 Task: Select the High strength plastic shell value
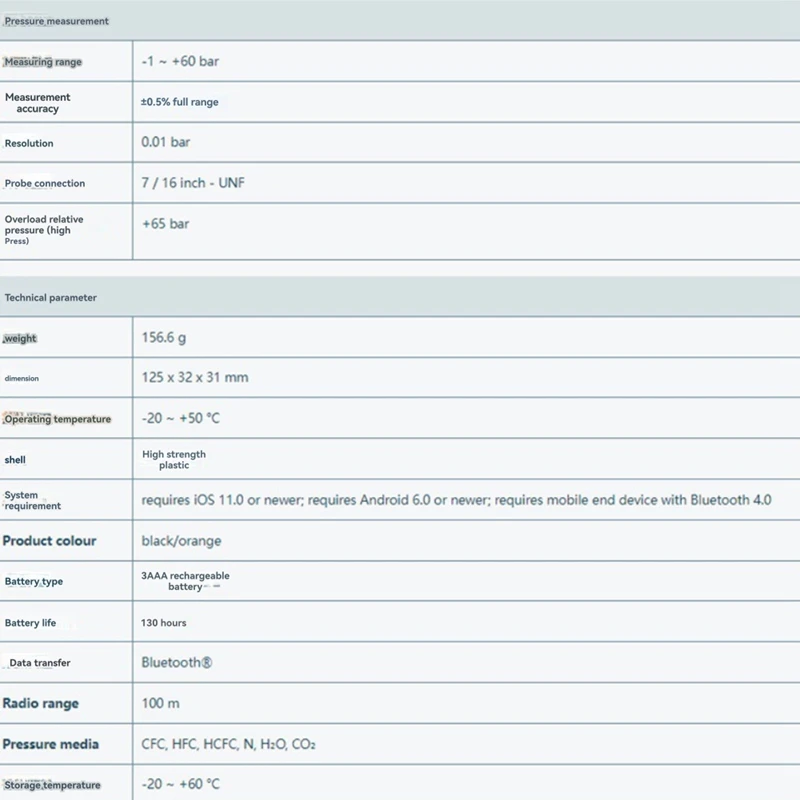coord(174,460)
